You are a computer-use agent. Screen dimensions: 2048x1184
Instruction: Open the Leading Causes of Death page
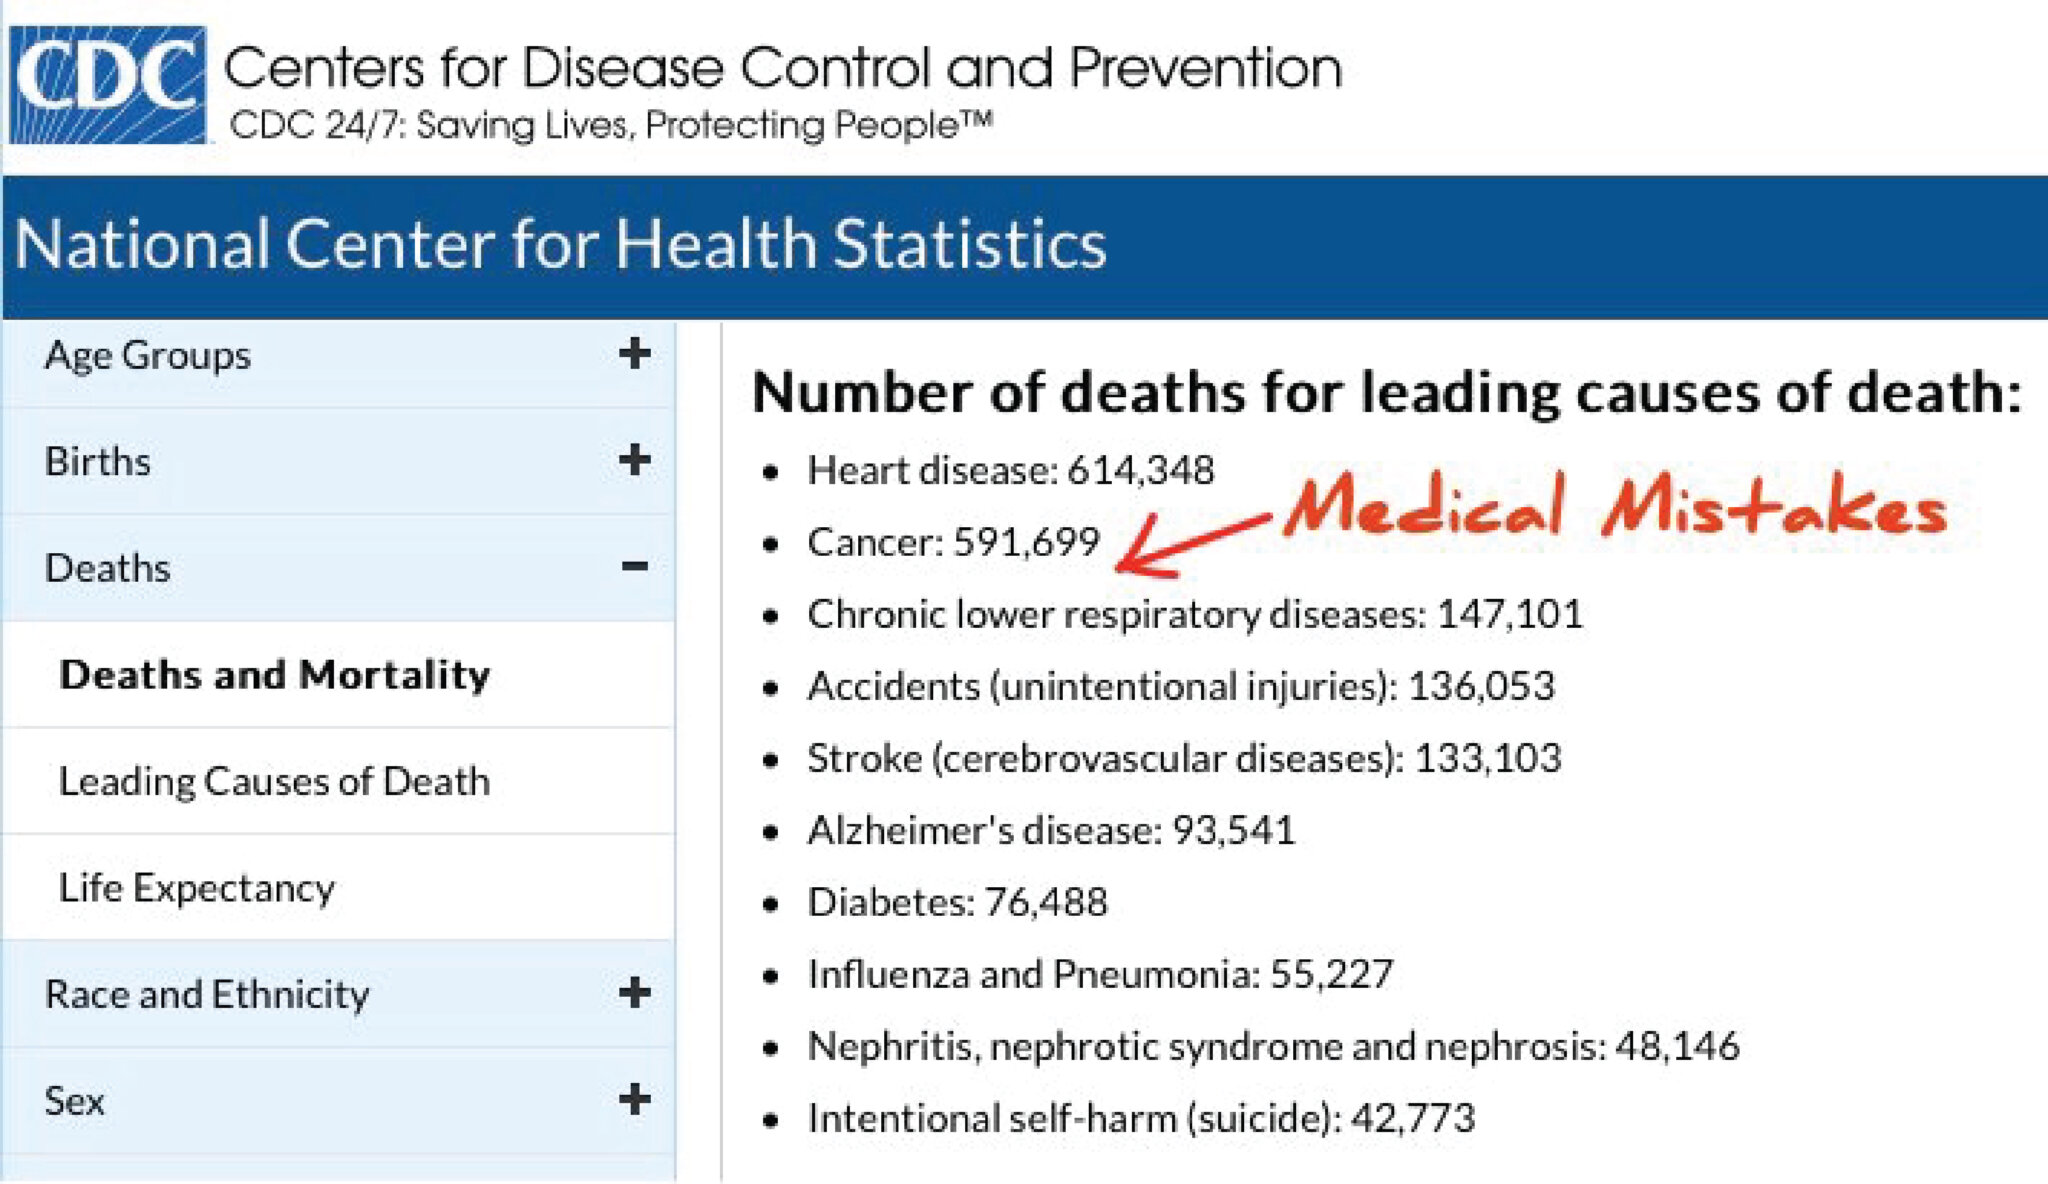[x=274, y=781]
